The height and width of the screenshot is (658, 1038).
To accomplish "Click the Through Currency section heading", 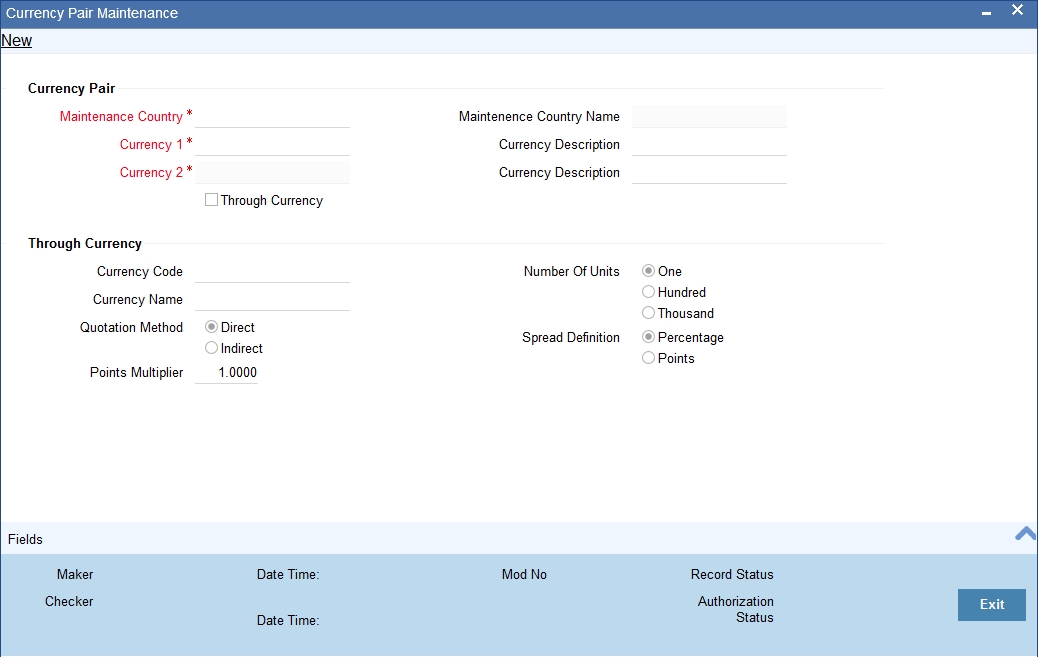I will pos(85,244).
